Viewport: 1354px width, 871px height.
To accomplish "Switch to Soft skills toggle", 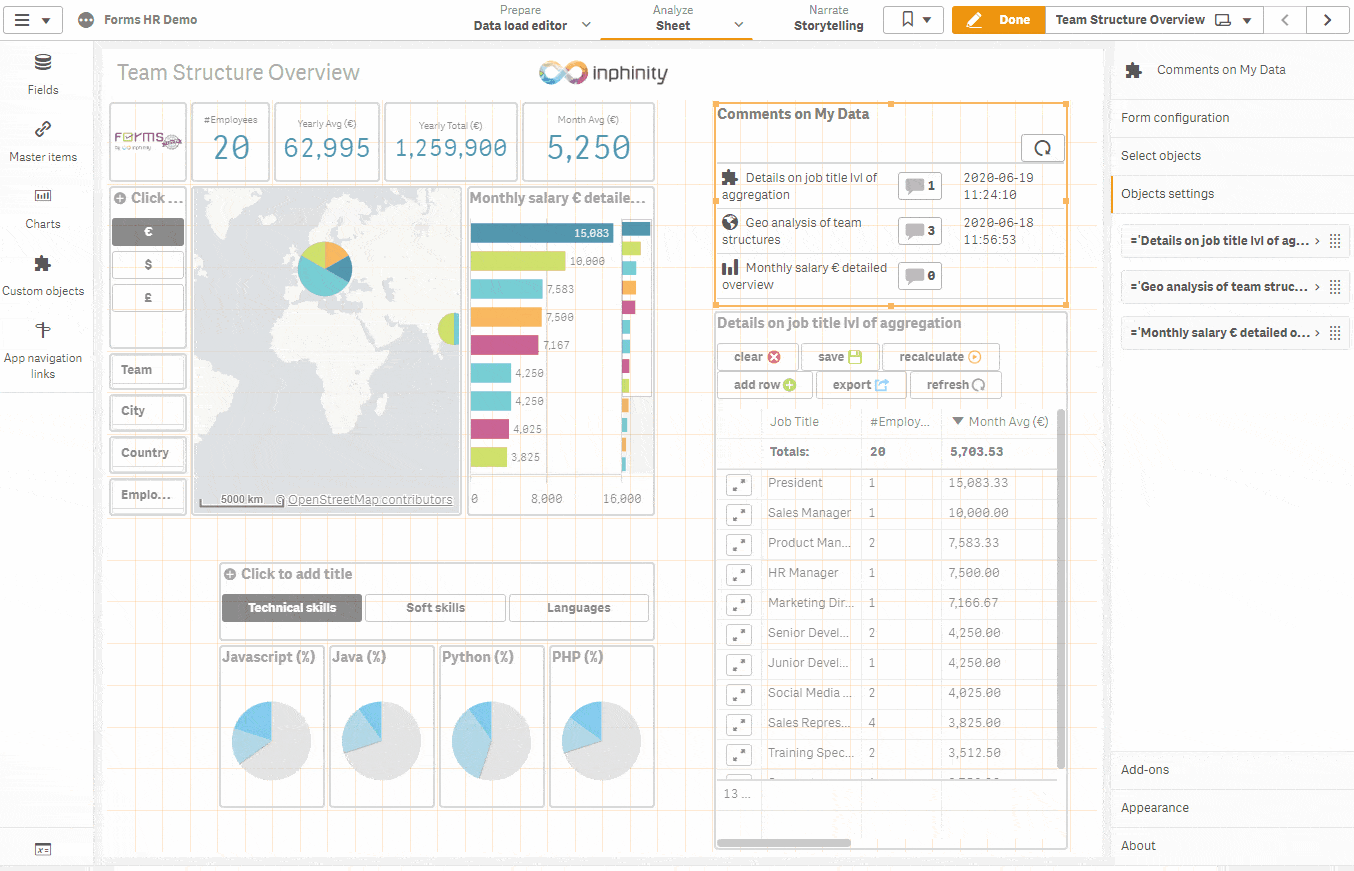I will coord(436,608).
